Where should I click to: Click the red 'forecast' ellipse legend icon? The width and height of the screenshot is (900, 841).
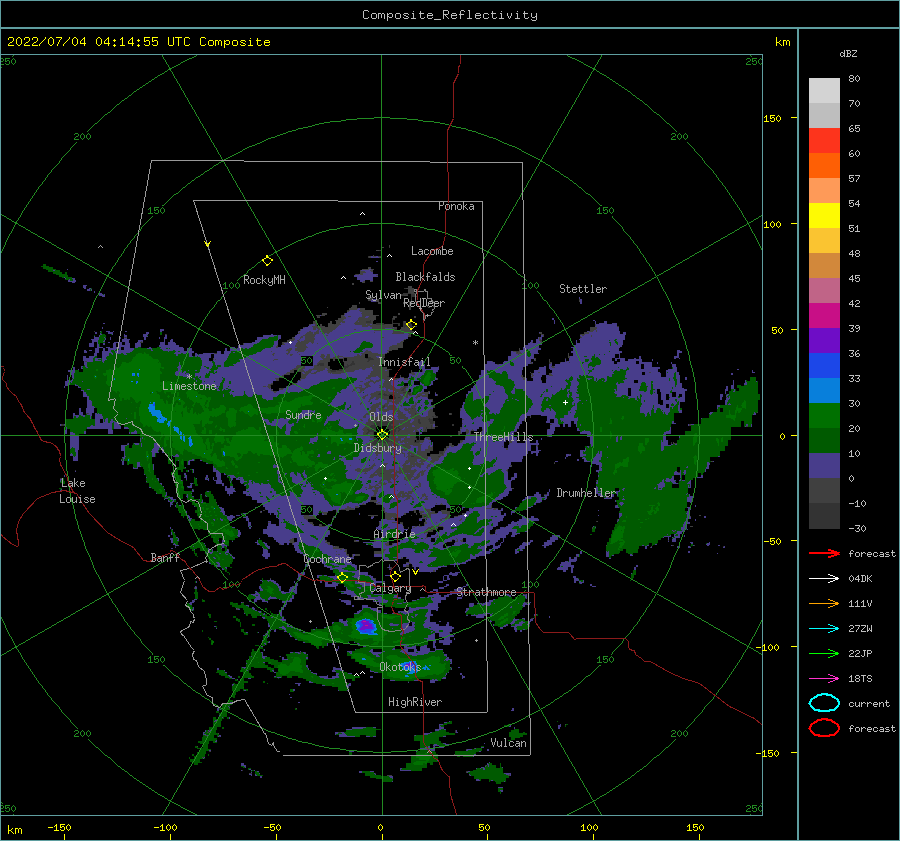tap(824, 728)
